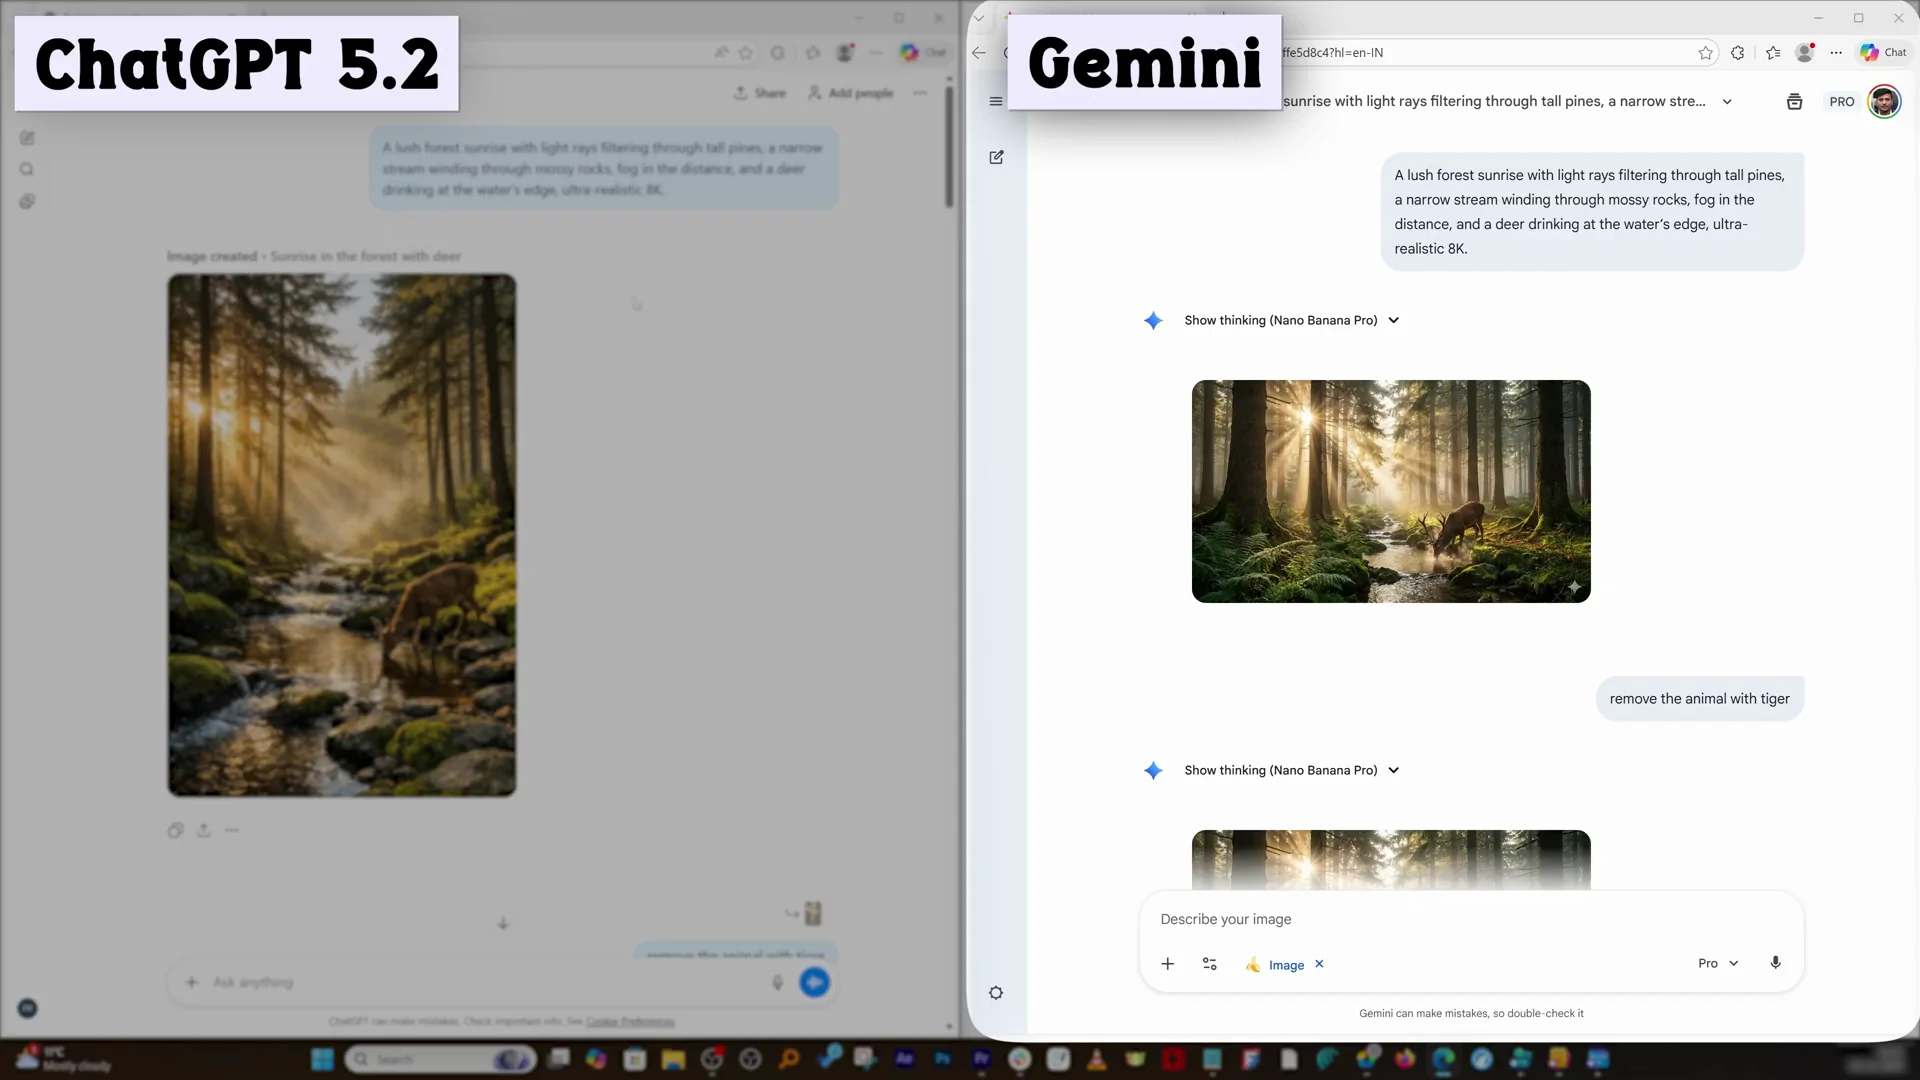Open ChatGPT's search chats icon
Screen dimensions: 1920x1080
(x=27, y=169)
